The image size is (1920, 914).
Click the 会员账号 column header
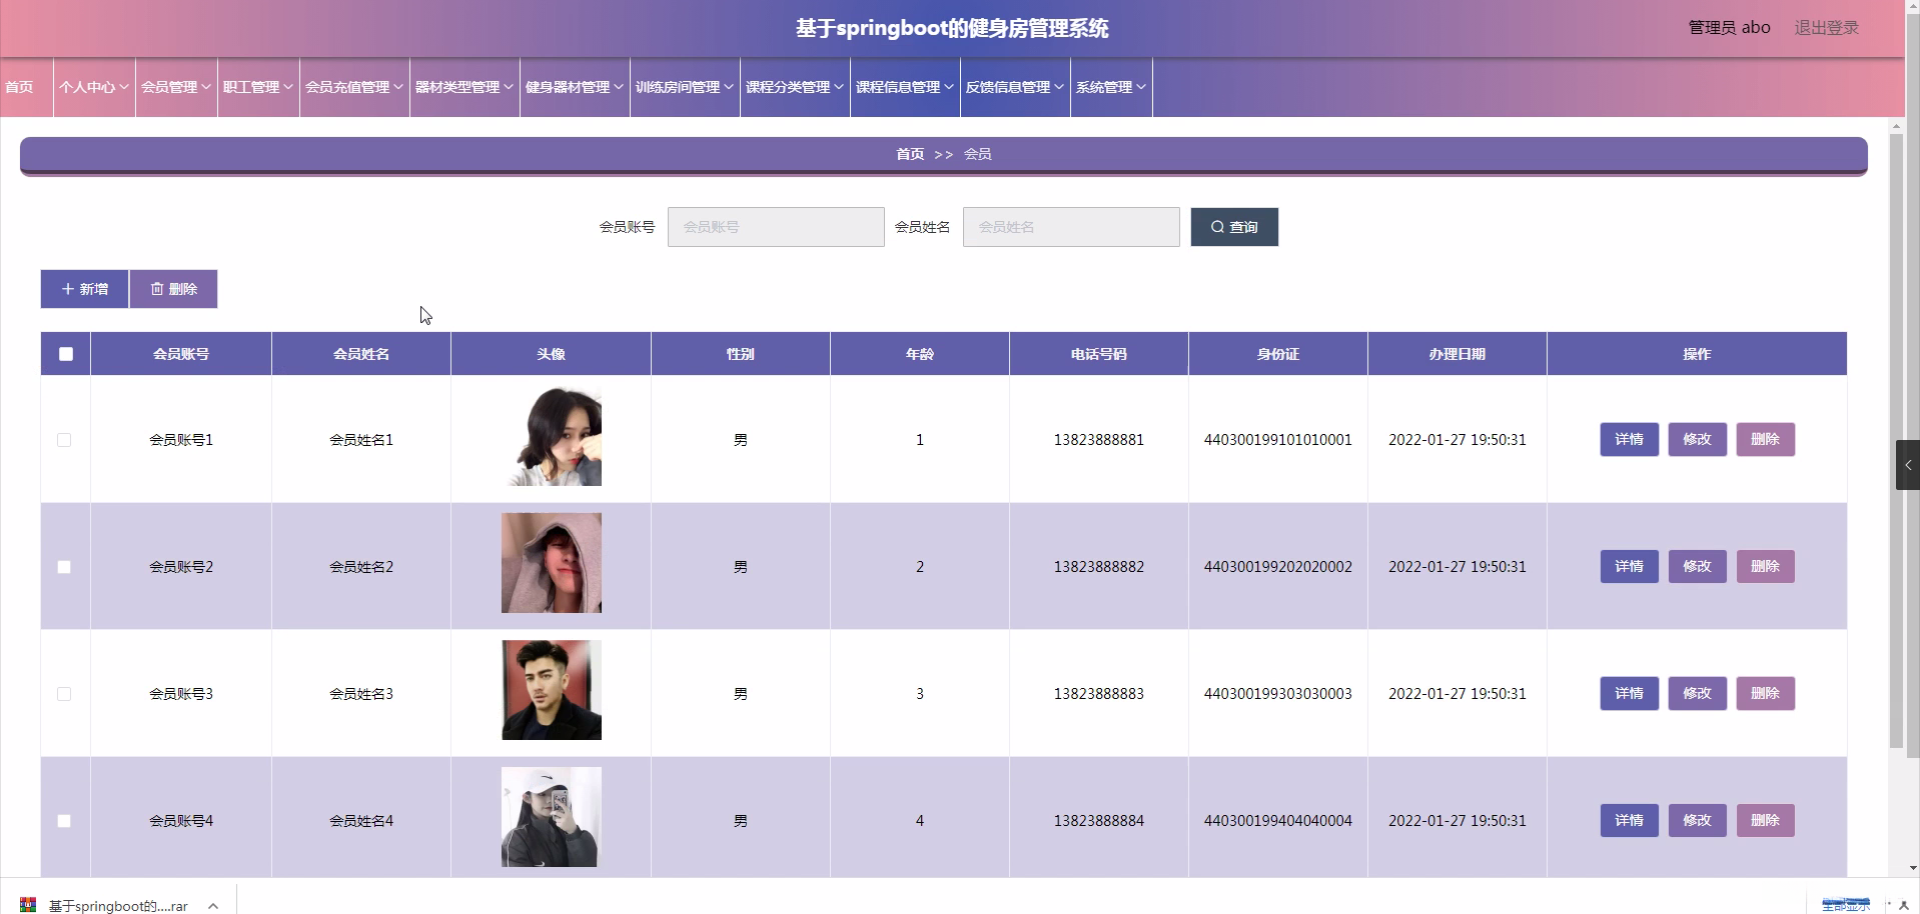[x=181, y=354]
